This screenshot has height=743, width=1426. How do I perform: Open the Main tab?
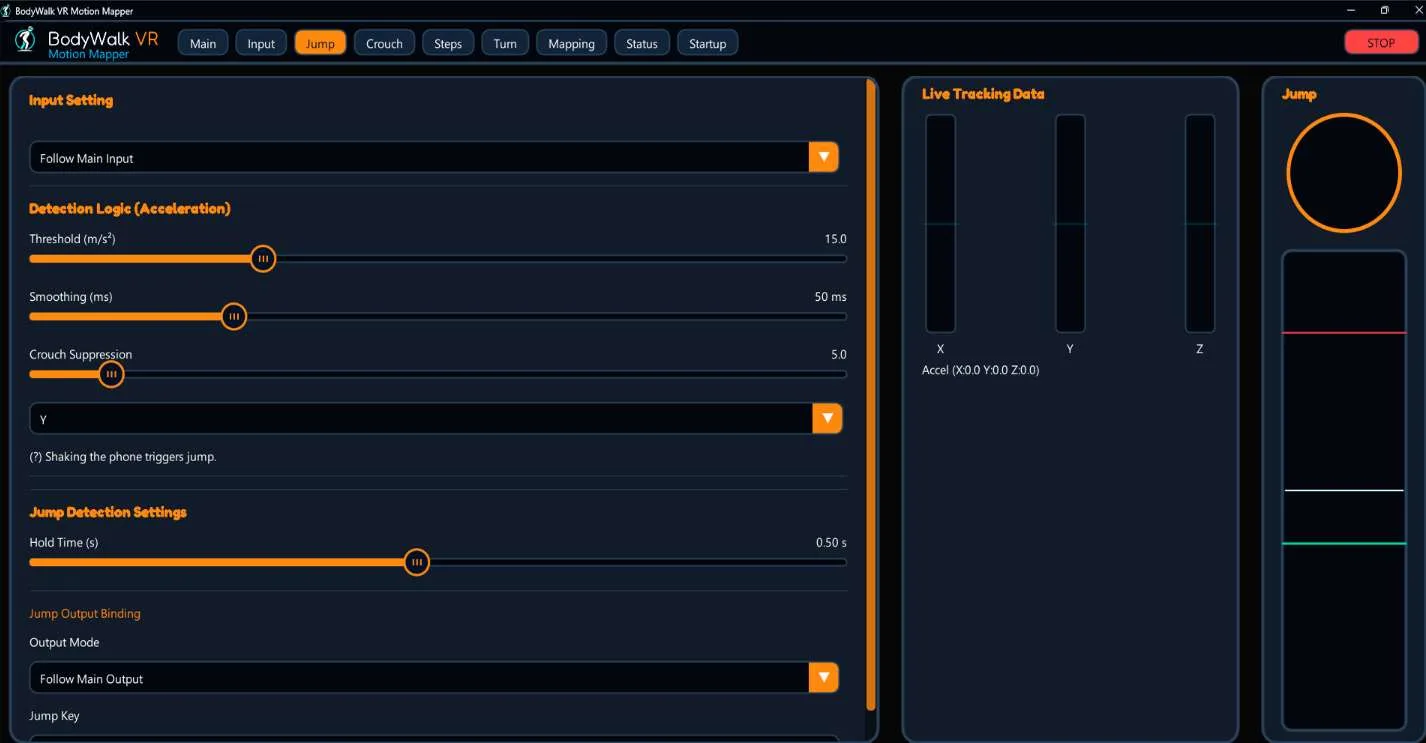click(x=203, y=43)
